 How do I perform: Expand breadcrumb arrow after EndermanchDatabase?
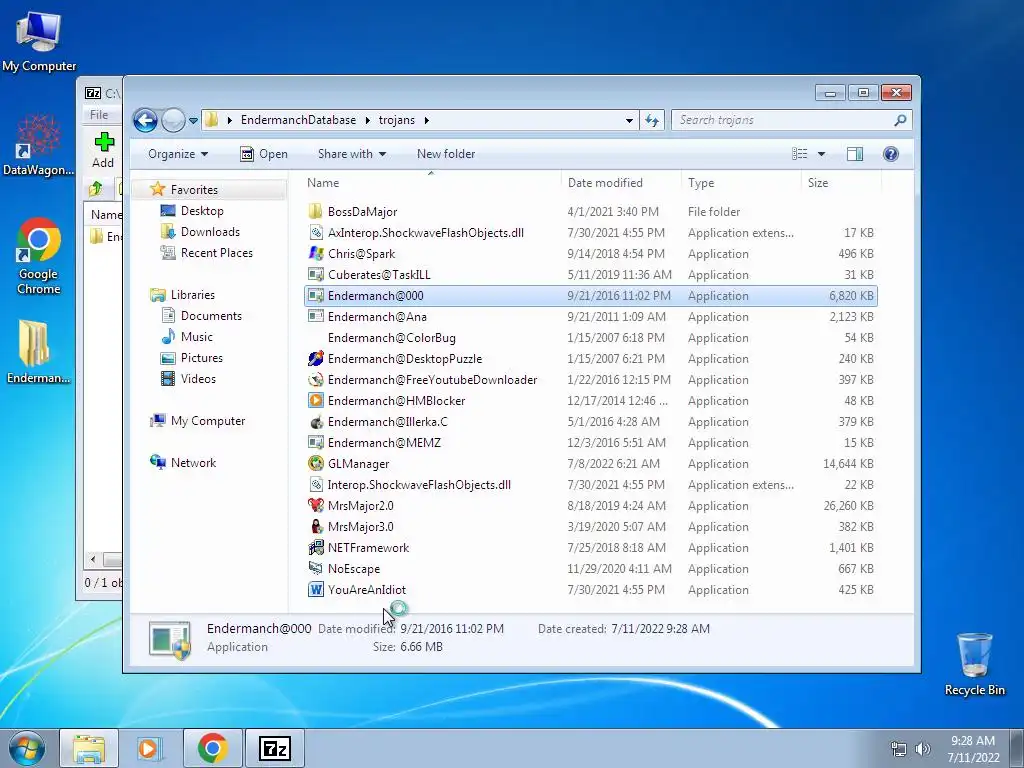coord(367,120)
